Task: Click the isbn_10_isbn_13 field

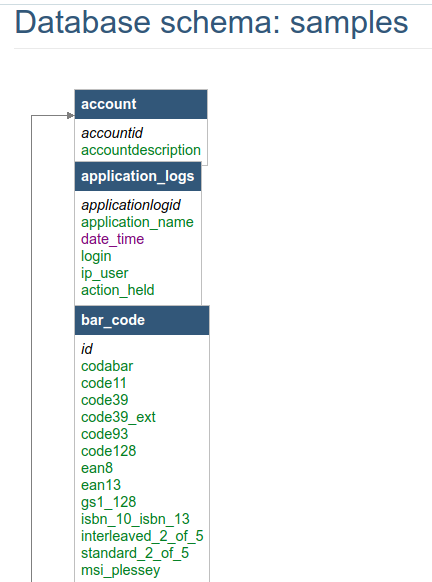Action: click(x=135, y=519)
